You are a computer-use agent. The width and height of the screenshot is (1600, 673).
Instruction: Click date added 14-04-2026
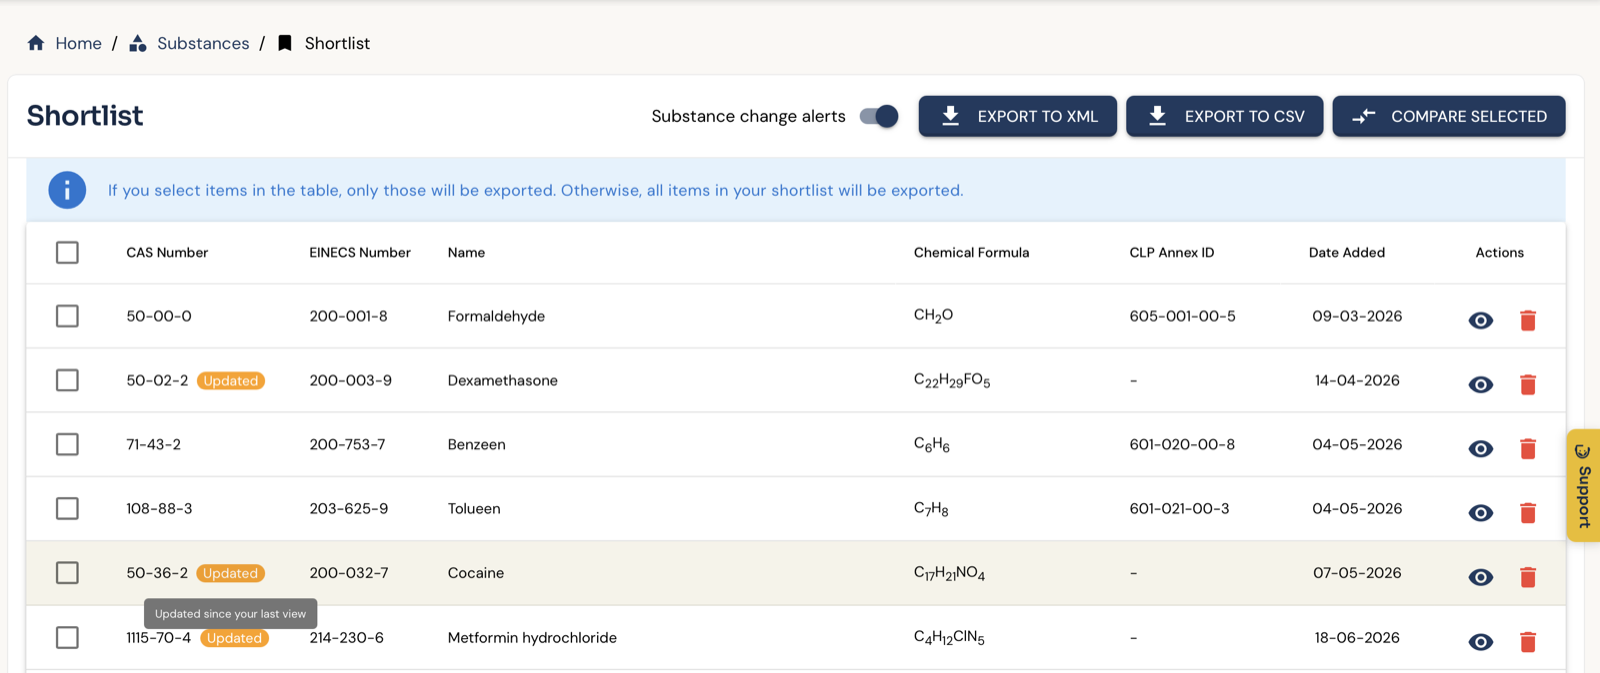(1357, 380)
